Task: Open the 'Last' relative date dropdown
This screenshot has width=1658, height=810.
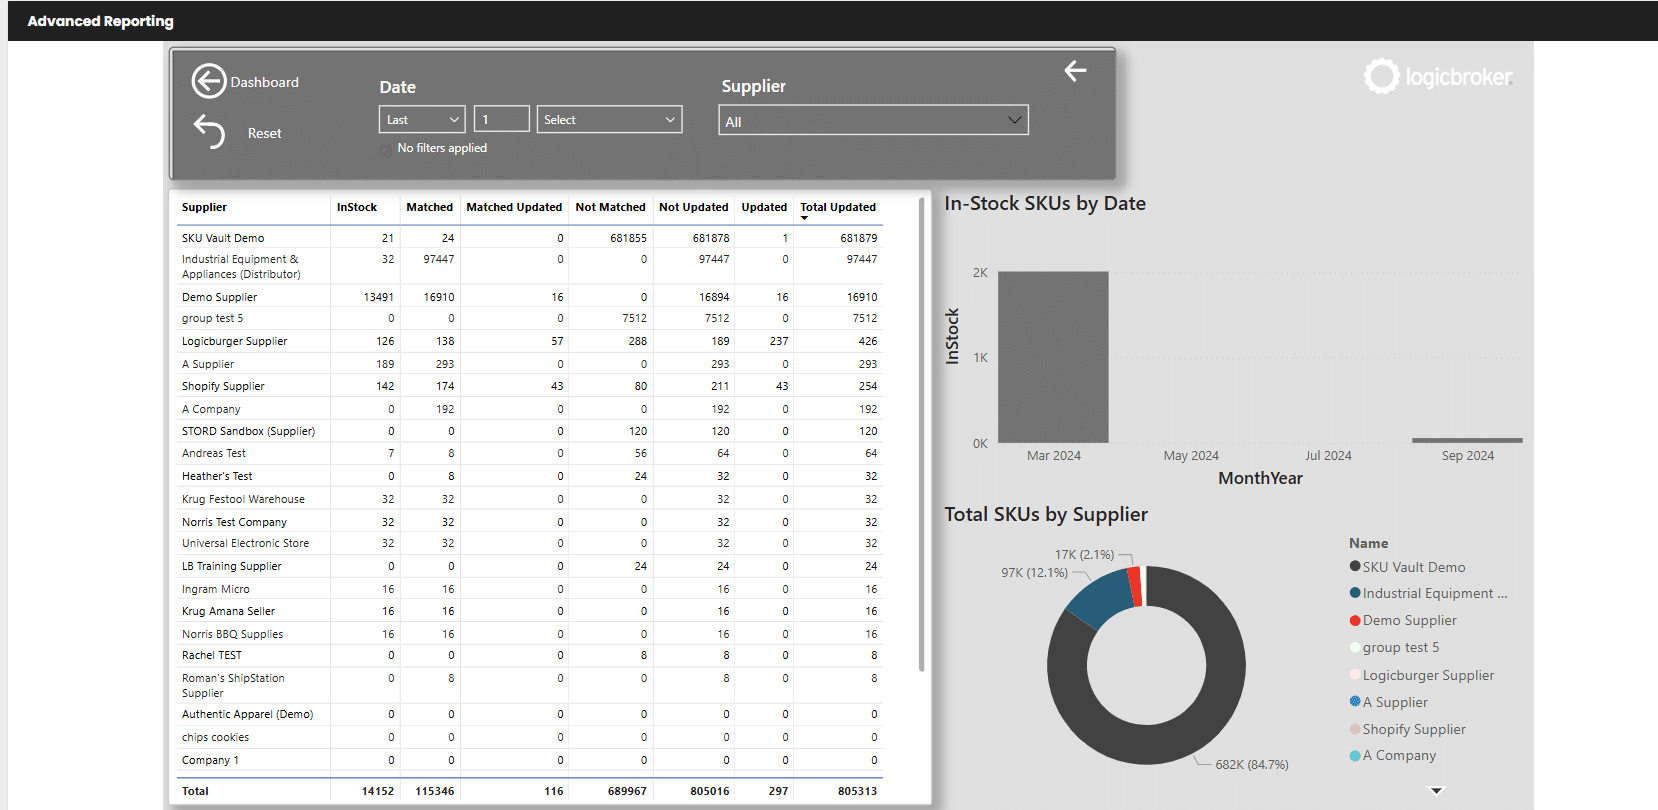Action: point(422,119)
